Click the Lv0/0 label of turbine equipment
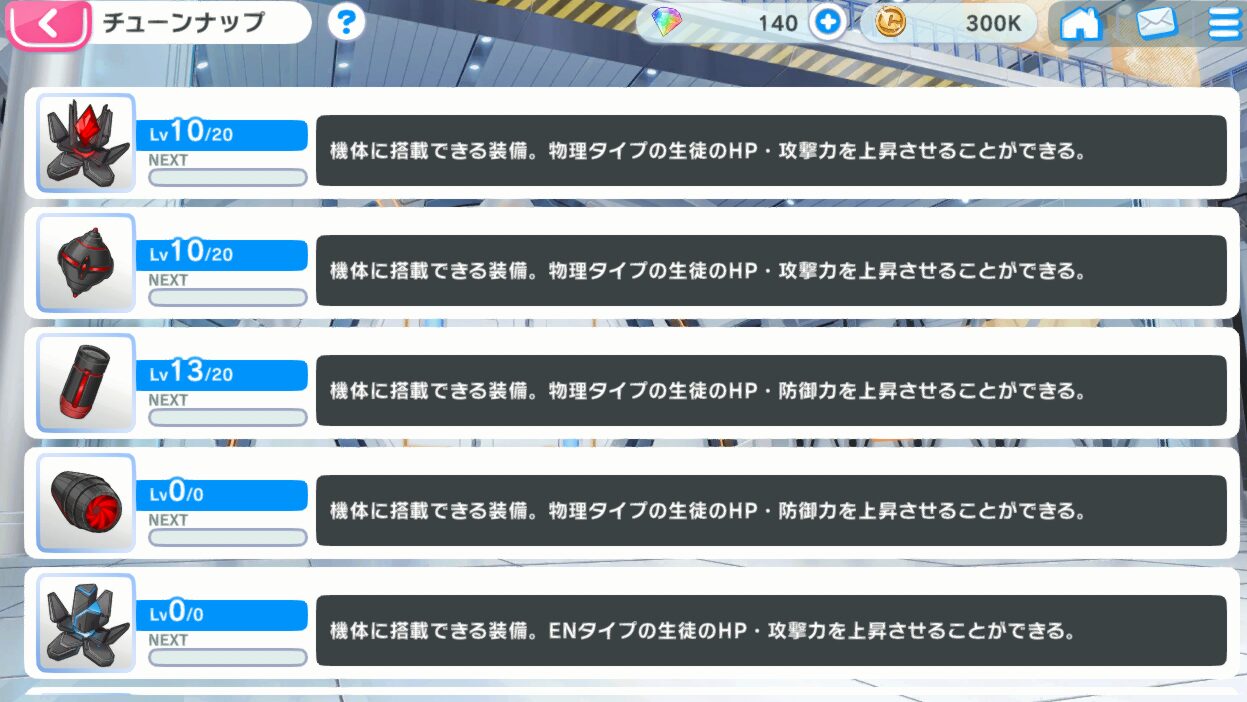This screenshot has width=1247, height=702. point(221,494)
